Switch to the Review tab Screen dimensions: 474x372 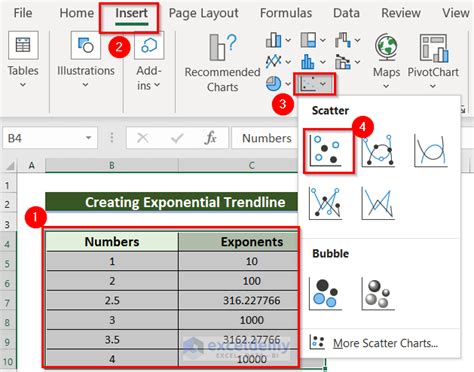click(401, 13)
